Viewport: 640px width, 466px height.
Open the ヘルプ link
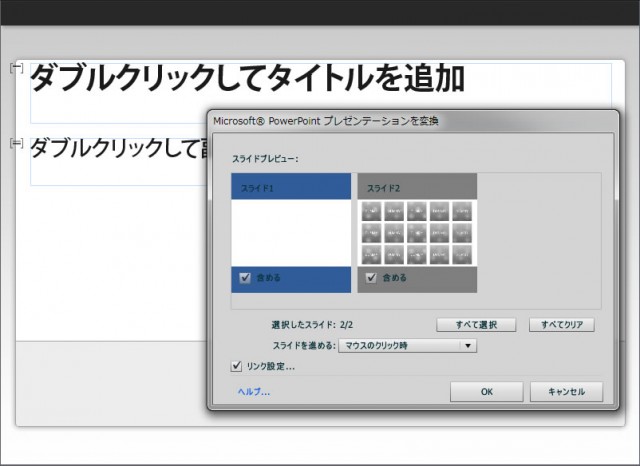tap(254, 392)
